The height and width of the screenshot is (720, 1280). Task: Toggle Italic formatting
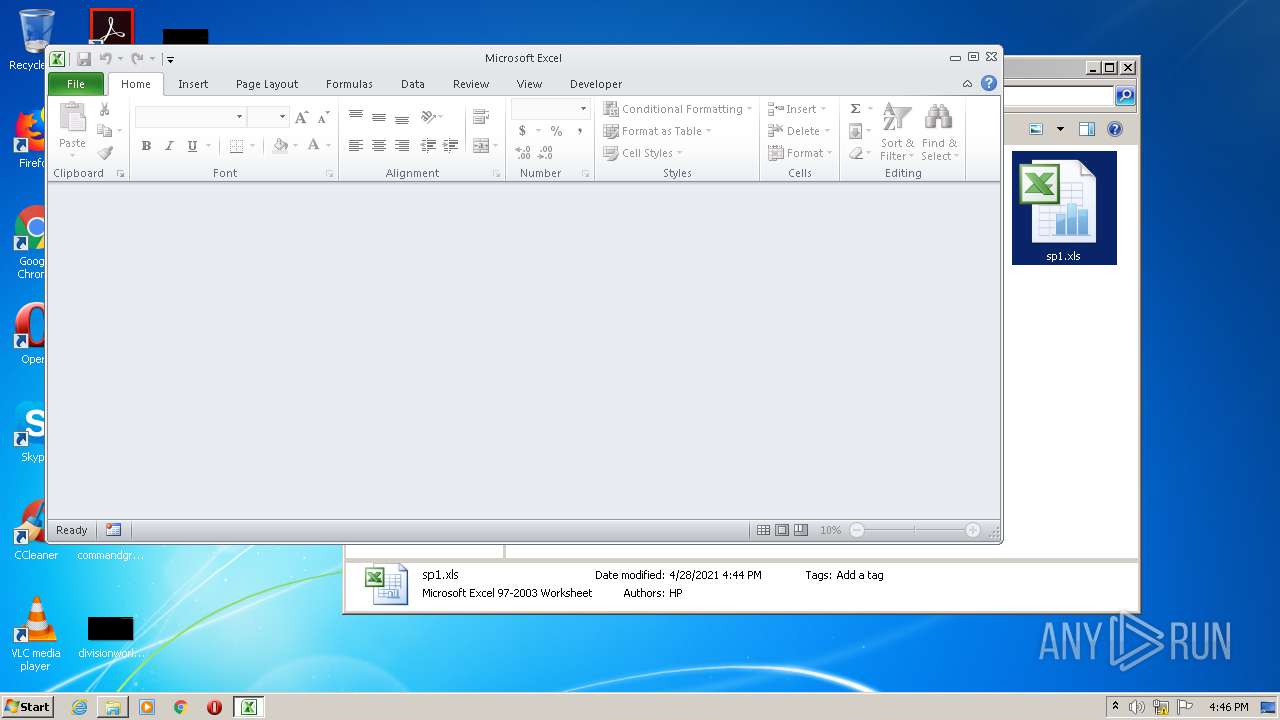(169, 146)
